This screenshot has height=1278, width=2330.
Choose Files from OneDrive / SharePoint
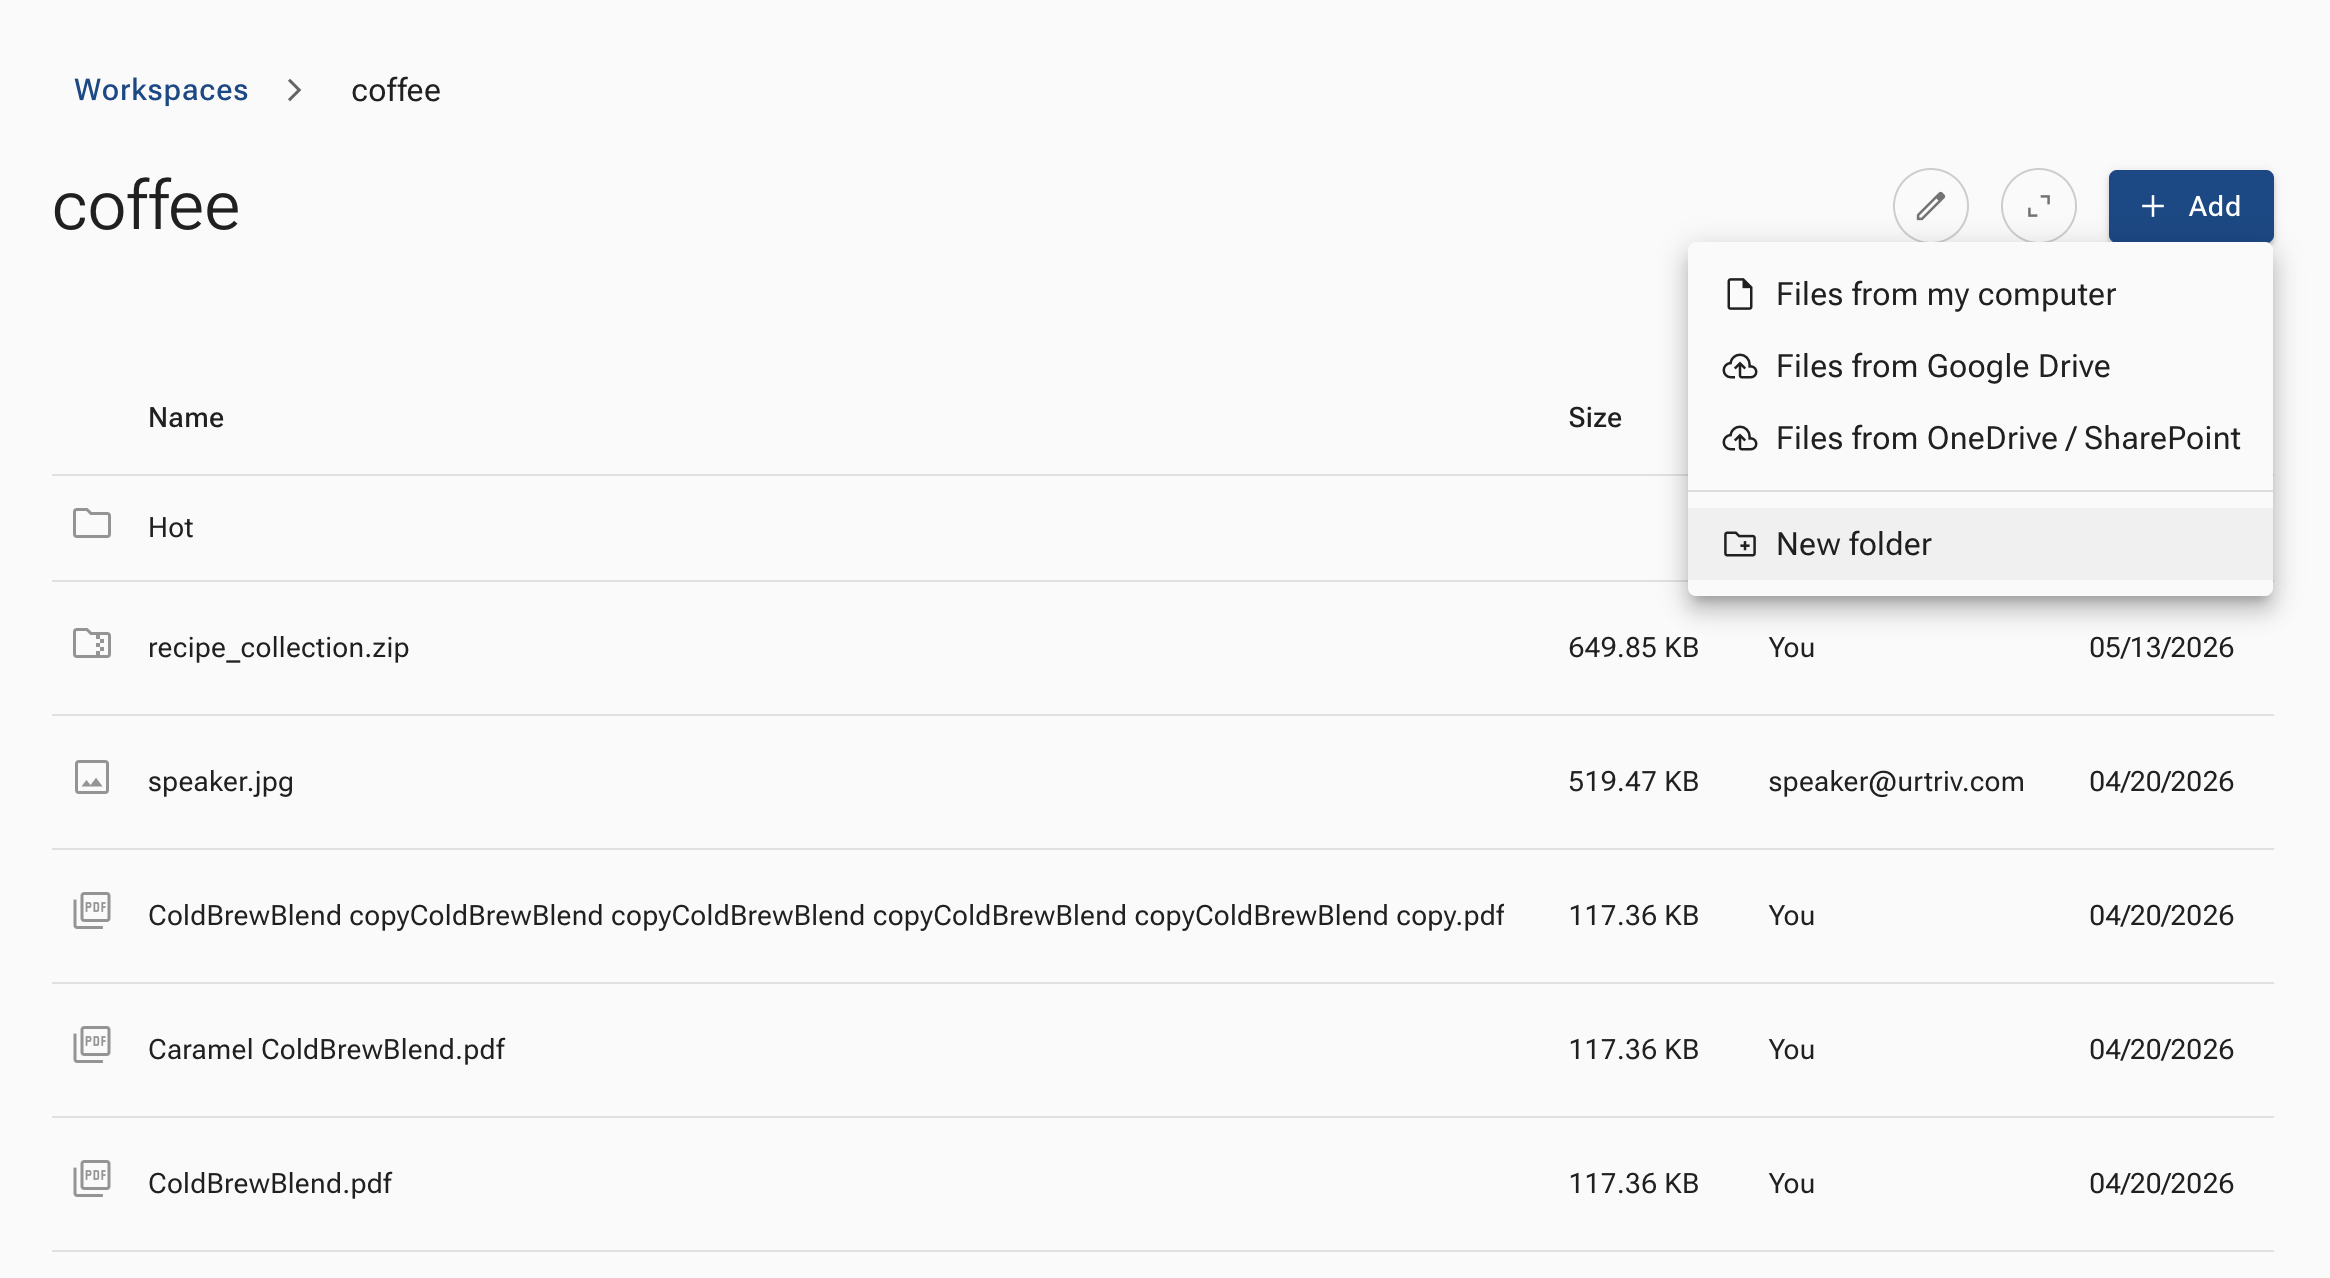click(1980, 438)
